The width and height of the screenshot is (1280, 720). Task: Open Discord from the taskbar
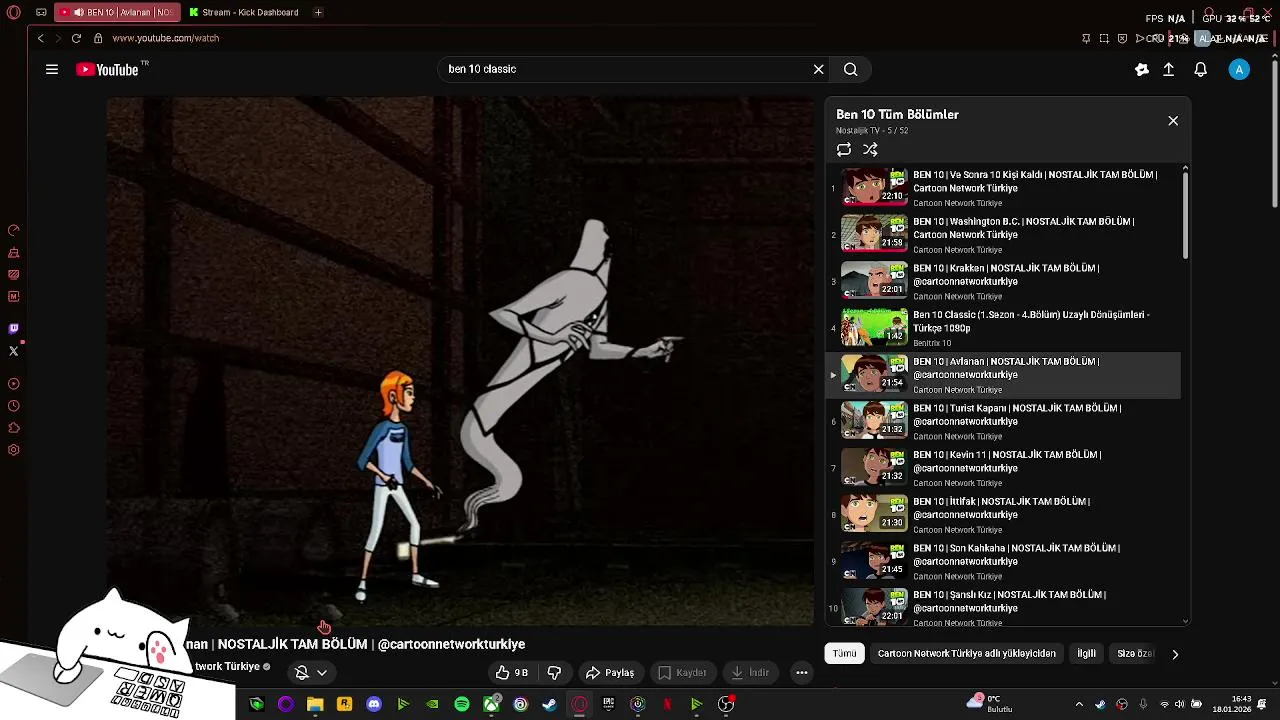tap(374, 704)
